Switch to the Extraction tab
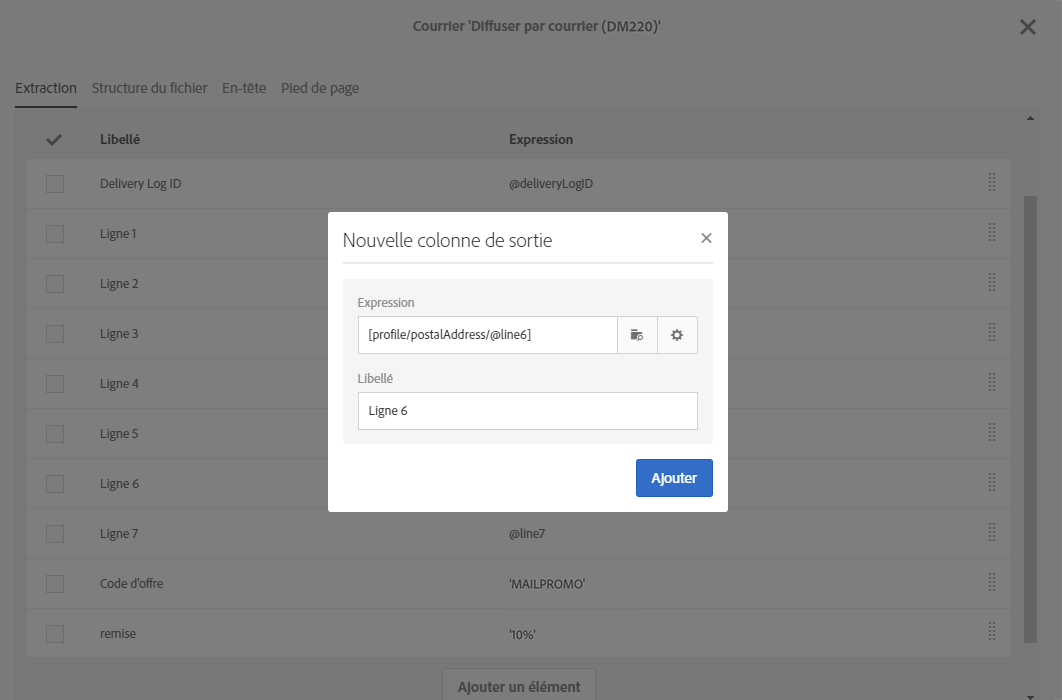Viewport: 1062px width, 700px height. (x=46, y=88)
